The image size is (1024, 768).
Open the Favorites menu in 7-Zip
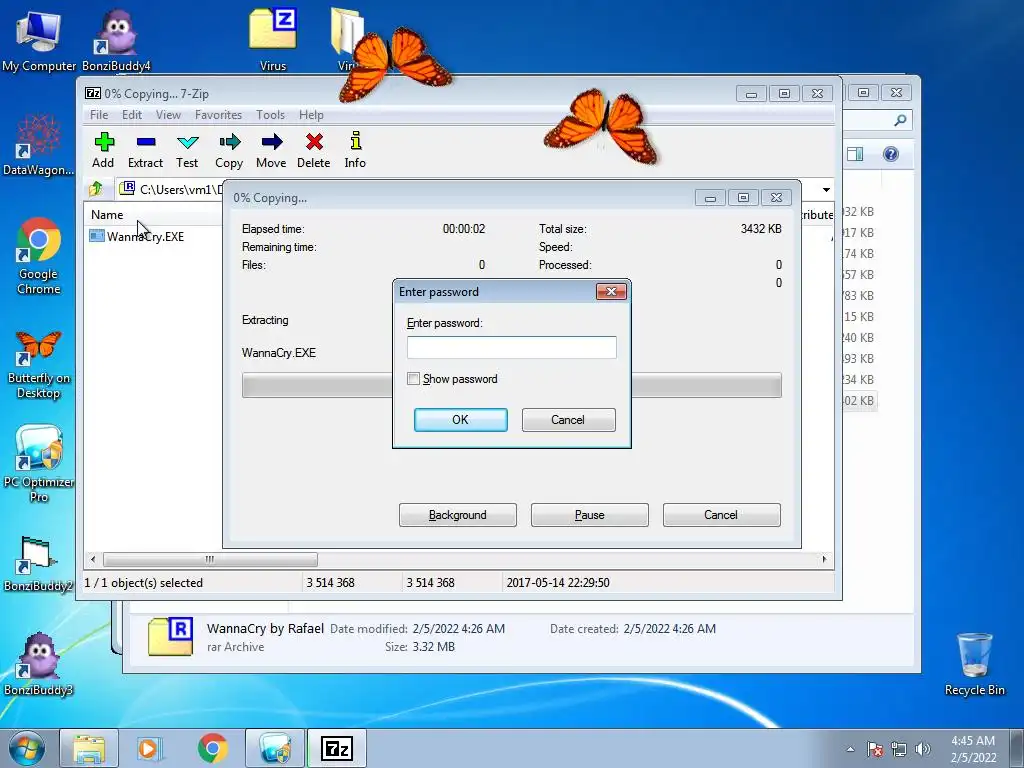coord(218,115)
